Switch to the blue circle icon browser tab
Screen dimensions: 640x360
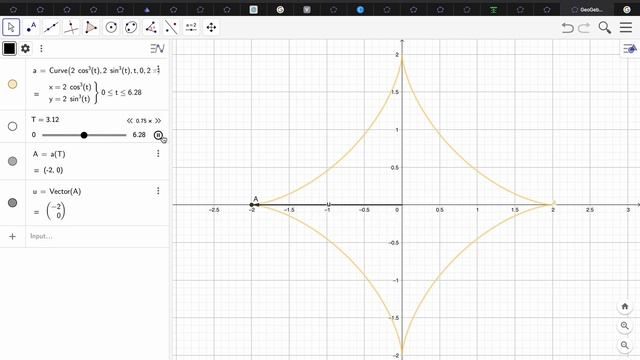tap(360, 9)
